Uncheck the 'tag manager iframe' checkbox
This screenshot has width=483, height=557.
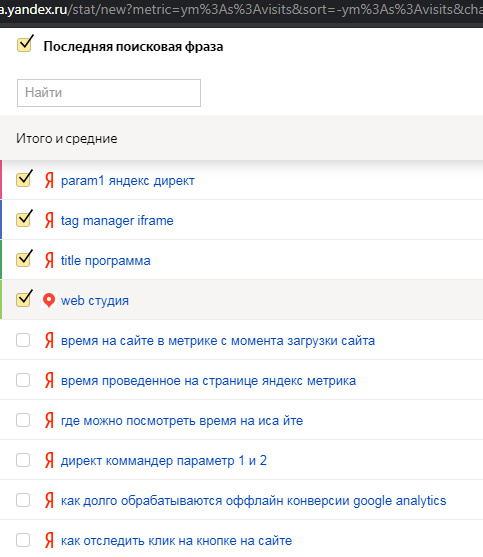pyautogui.click(x=23, y=220)
